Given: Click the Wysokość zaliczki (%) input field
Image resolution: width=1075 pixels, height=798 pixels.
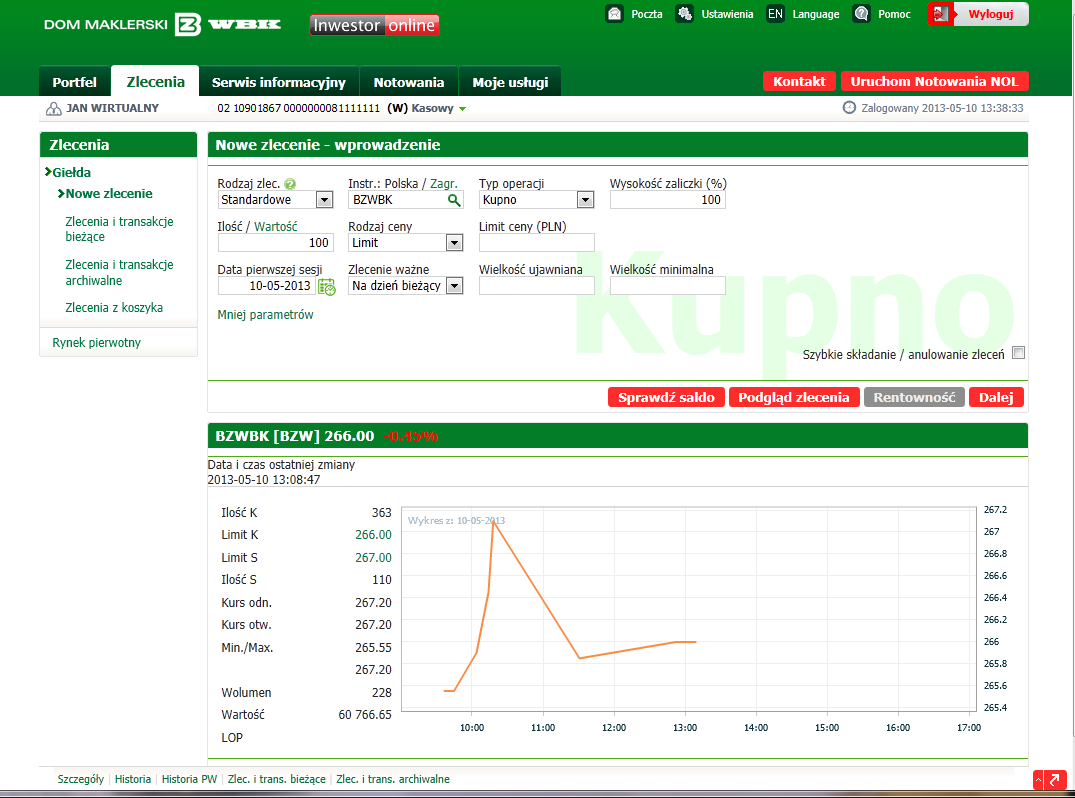Looking at the screenshot, I should point(668,200).
